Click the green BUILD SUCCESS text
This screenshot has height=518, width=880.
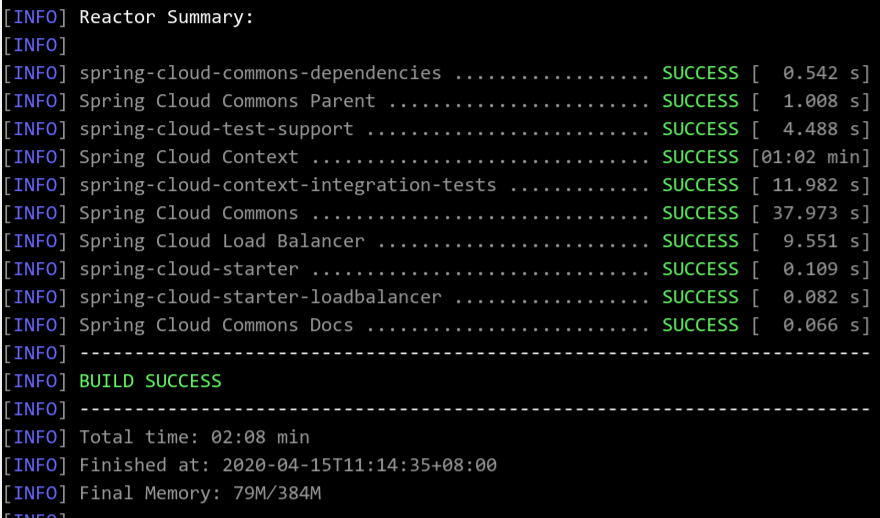150,382
